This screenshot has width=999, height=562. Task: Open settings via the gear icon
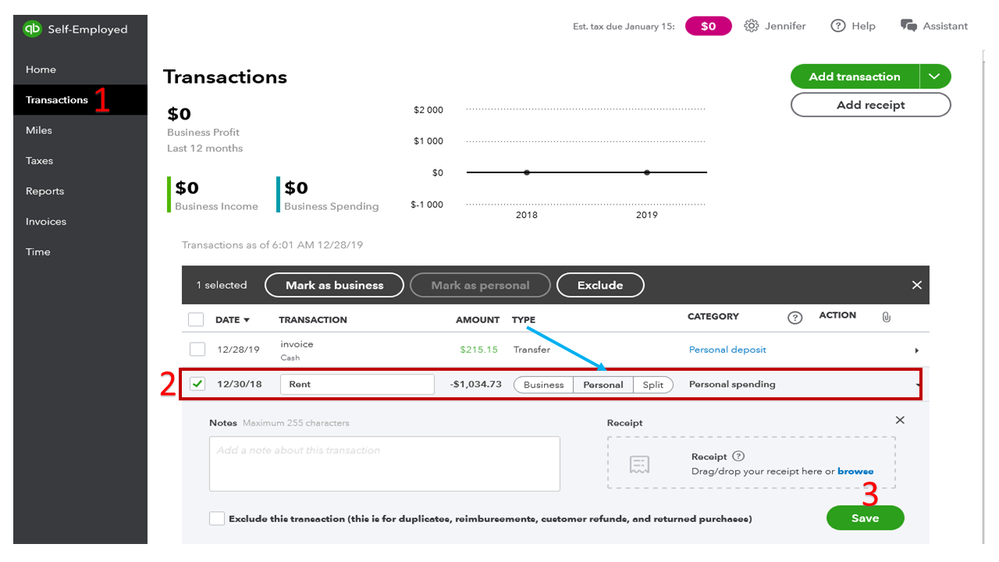[751, 26]
